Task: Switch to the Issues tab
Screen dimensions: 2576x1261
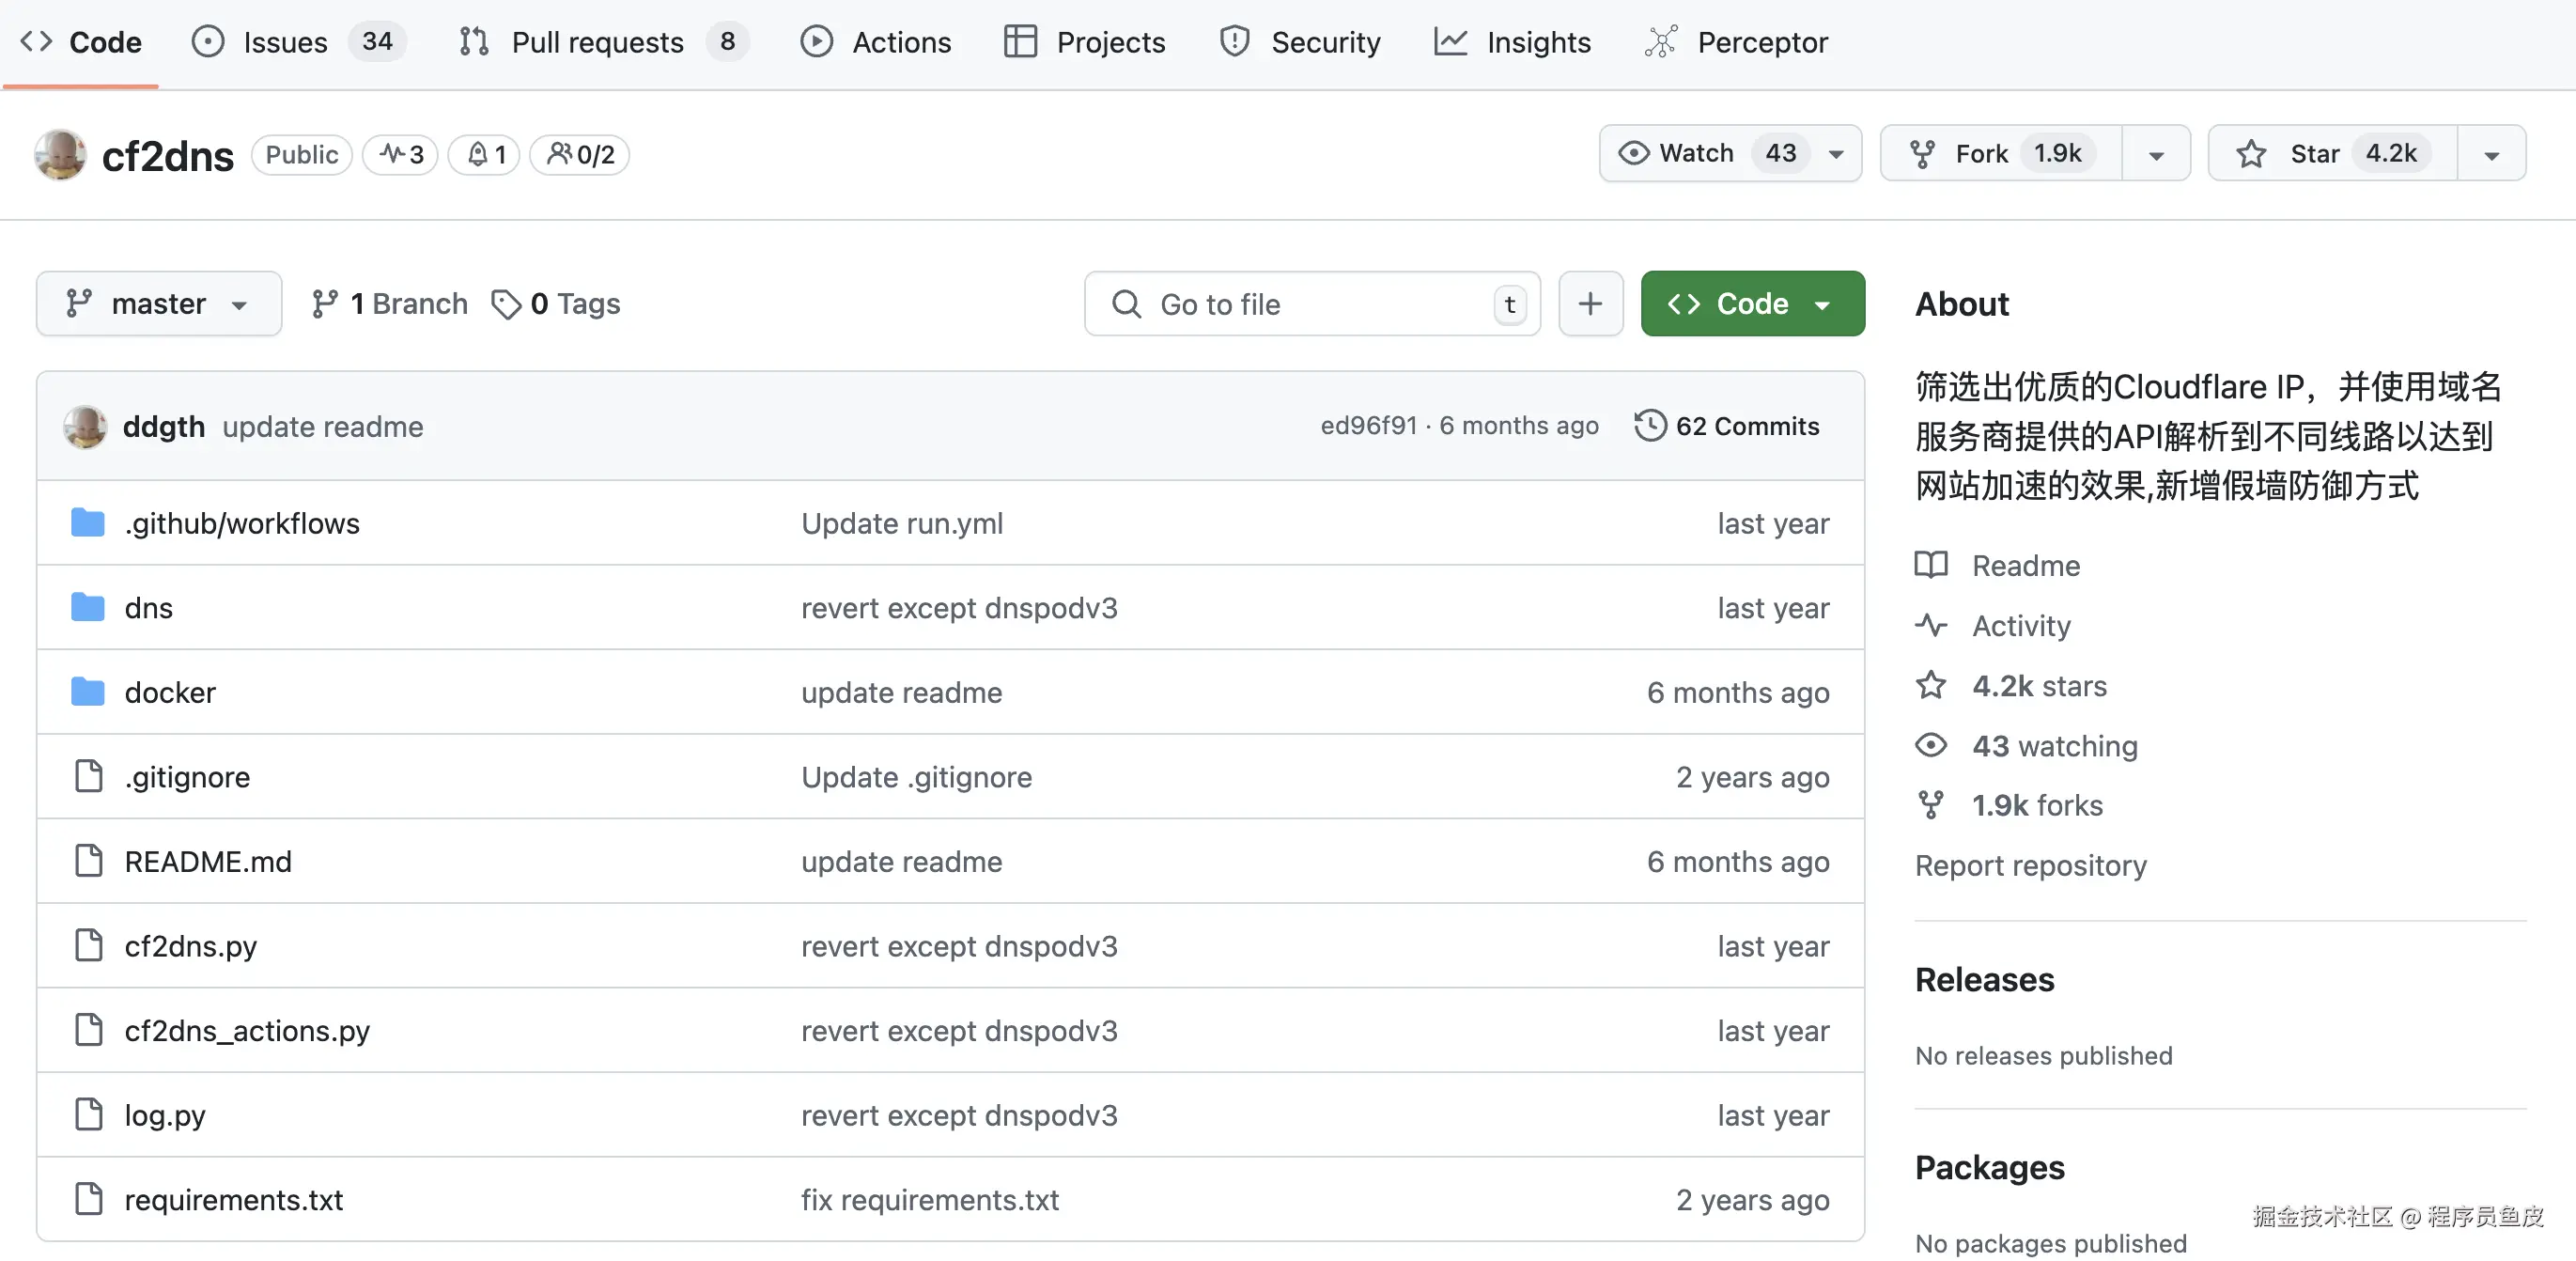Action: 285,42
